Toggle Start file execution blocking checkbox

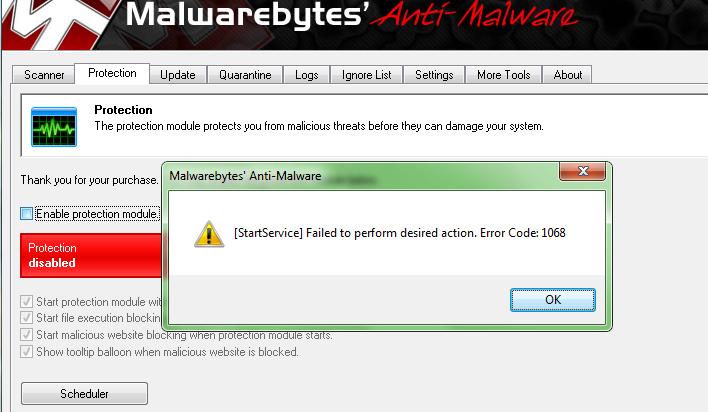[x=27, y=318]
